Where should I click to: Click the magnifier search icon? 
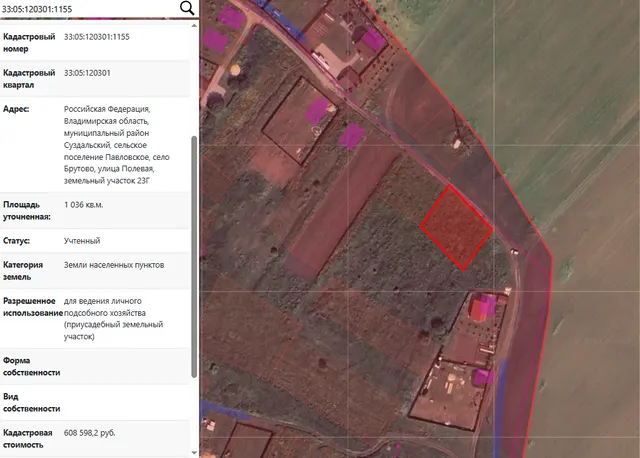pos(187,8)
